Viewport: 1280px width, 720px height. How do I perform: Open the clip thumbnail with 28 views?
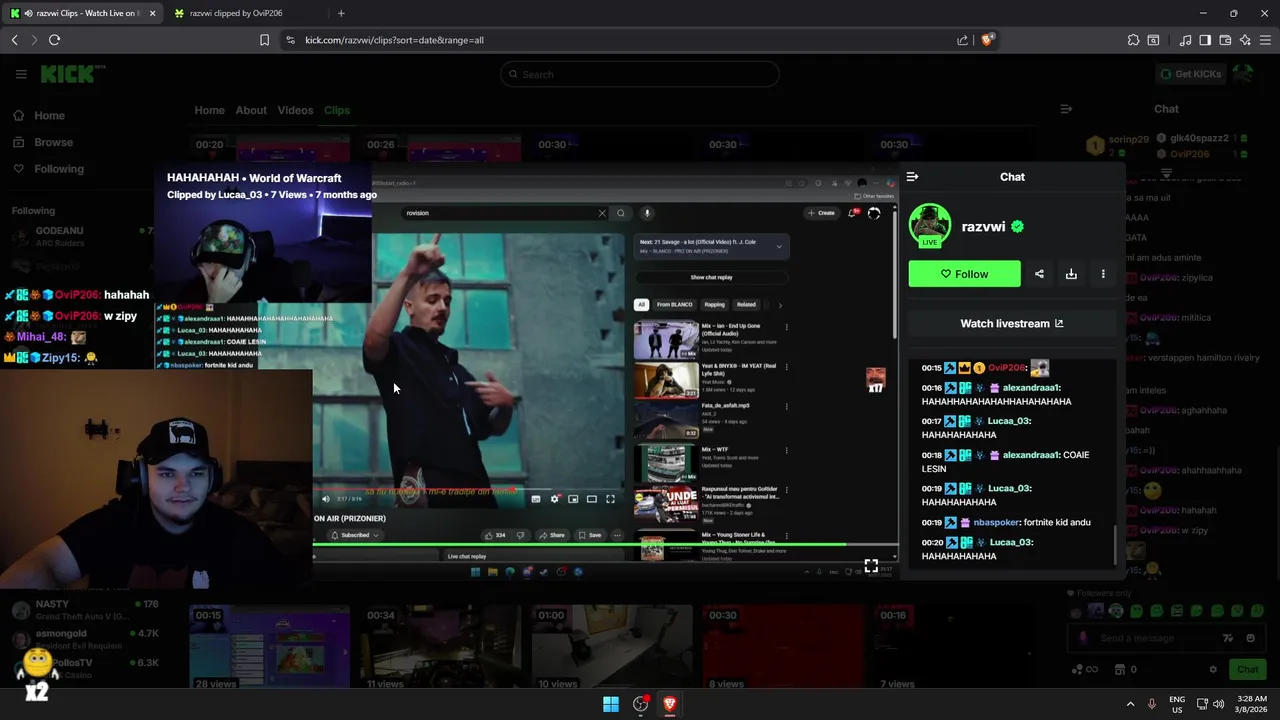pyautogui.click(x=270, y=648)
